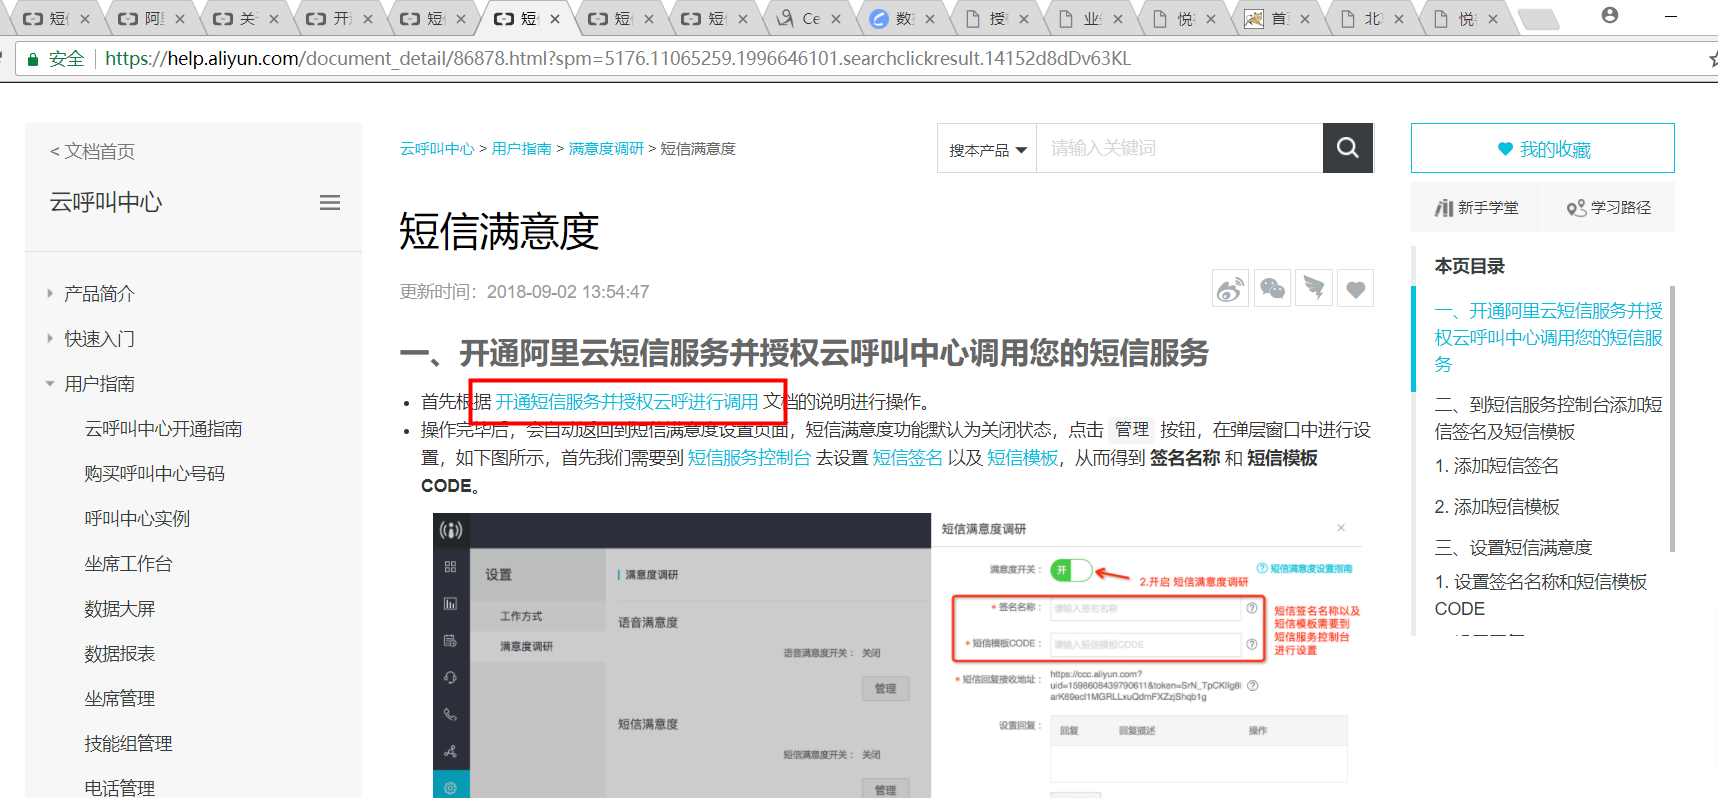
Task: Jump to 1. 添加短信签名 in contents
Action: tap(1496, 466)
